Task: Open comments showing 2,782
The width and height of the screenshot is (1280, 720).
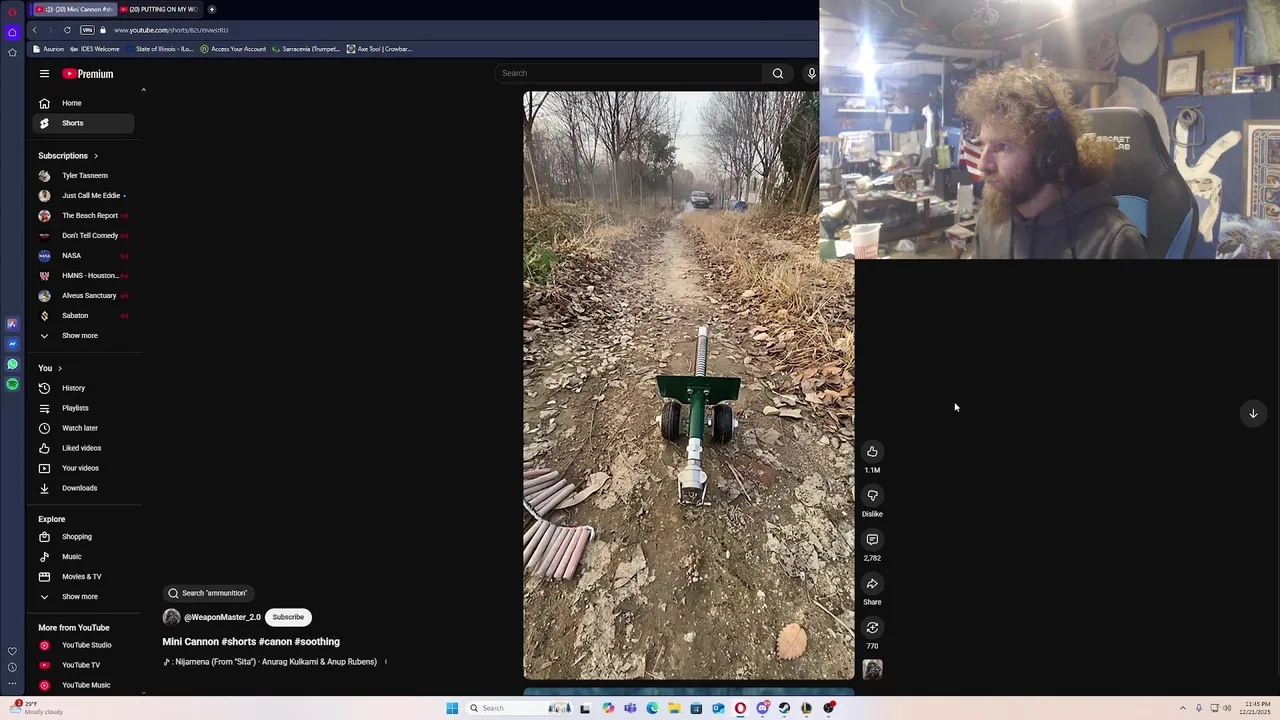Action: 872,540
